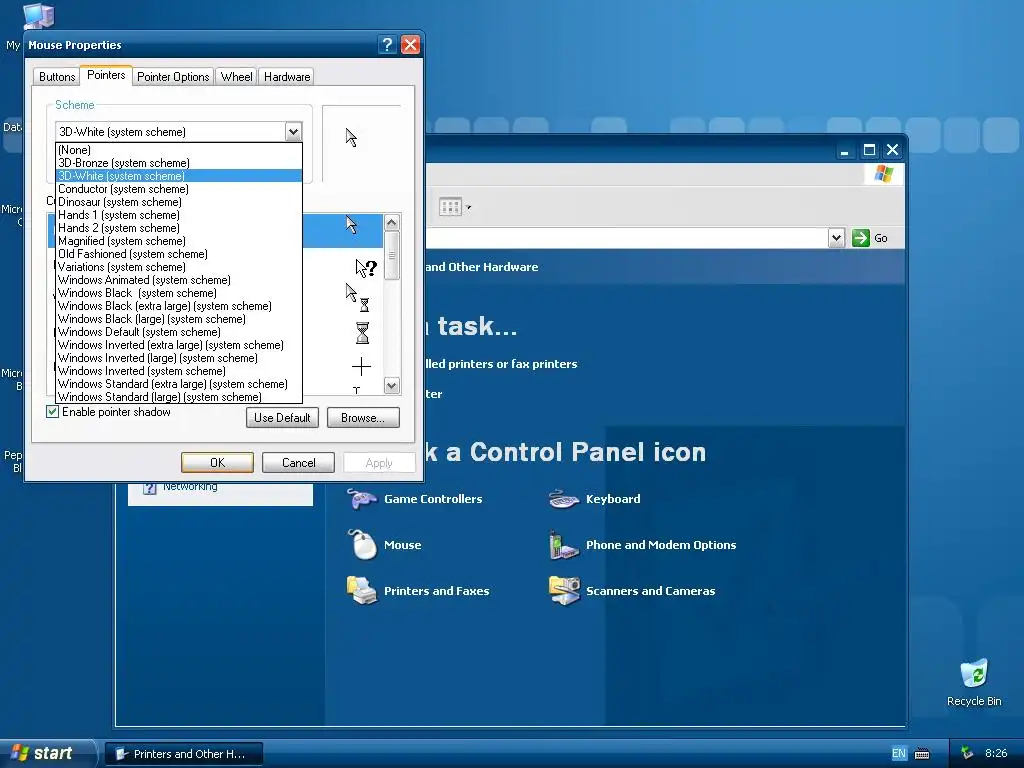Click the Pointers tab
This screenshot has height=768, width=1024.
[x=106, y=75]
